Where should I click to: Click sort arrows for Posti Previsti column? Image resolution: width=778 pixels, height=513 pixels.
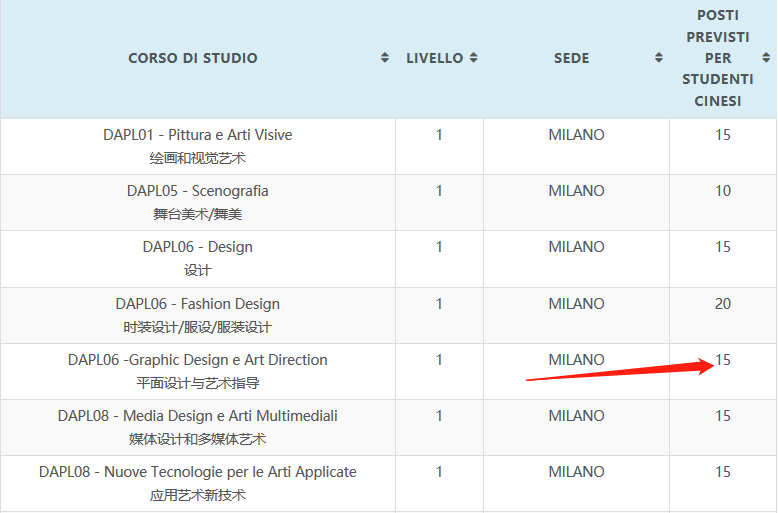766,58
